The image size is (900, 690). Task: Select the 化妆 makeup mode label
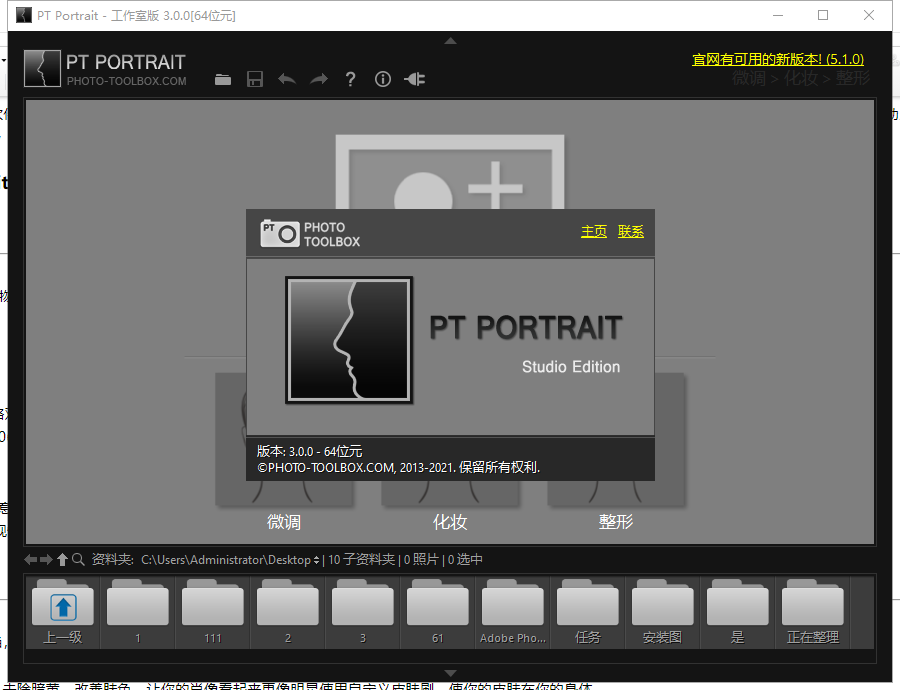(x=450, y=522)
